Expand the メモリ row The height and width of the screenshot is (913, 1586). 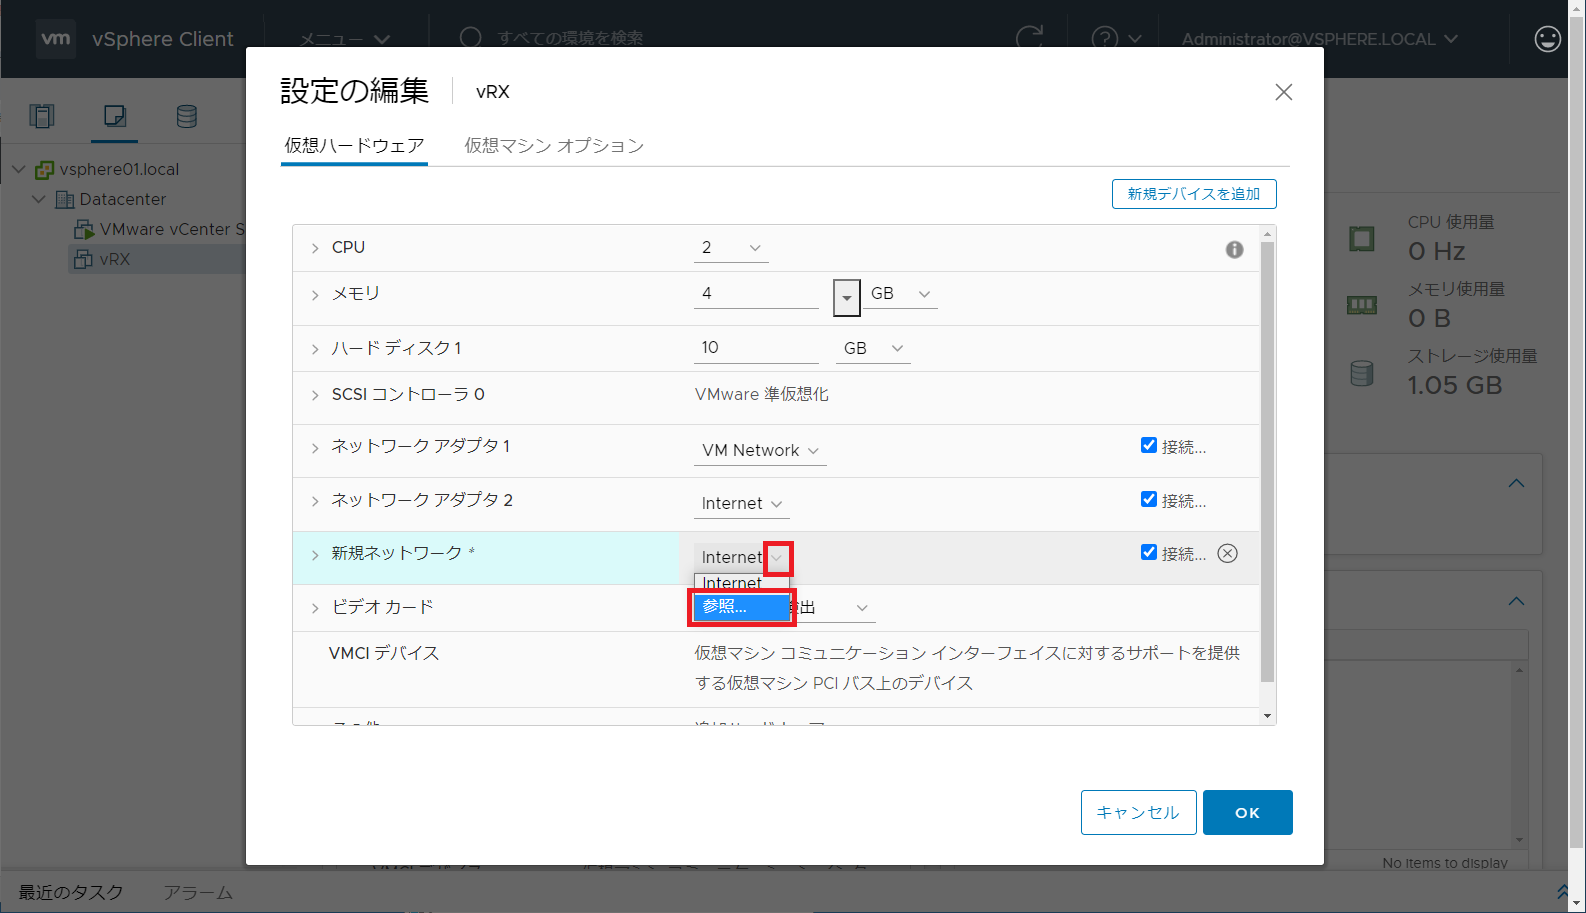(x=315, y=295)
